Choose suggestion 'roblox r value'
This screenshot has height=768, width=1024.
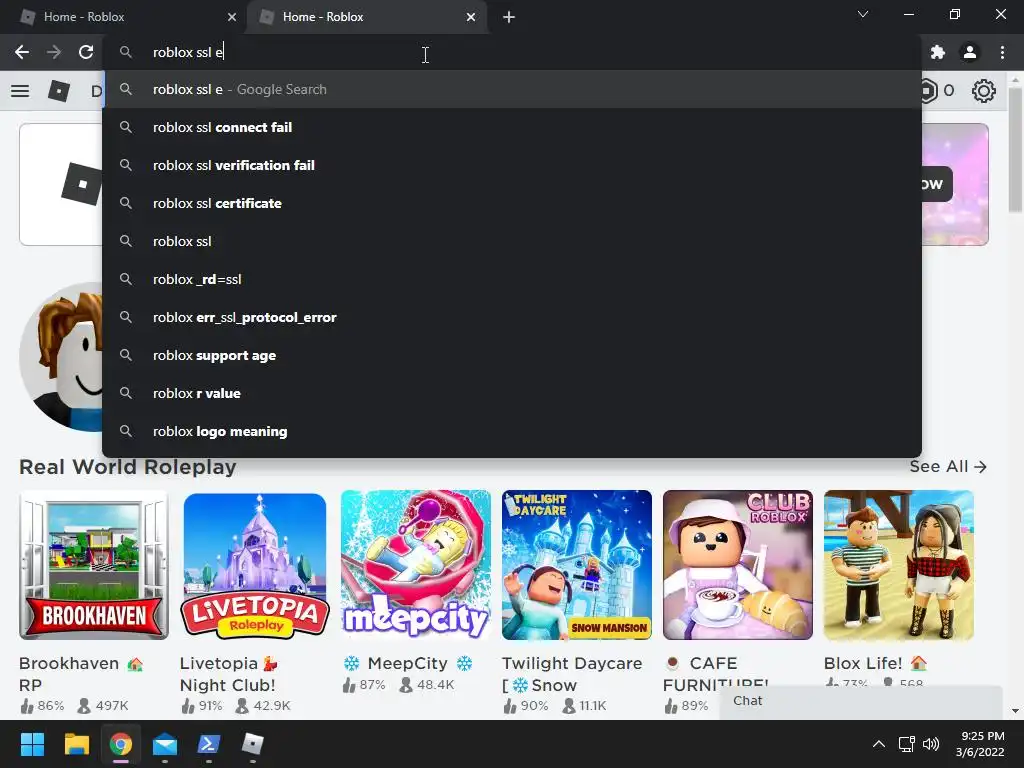512,393
